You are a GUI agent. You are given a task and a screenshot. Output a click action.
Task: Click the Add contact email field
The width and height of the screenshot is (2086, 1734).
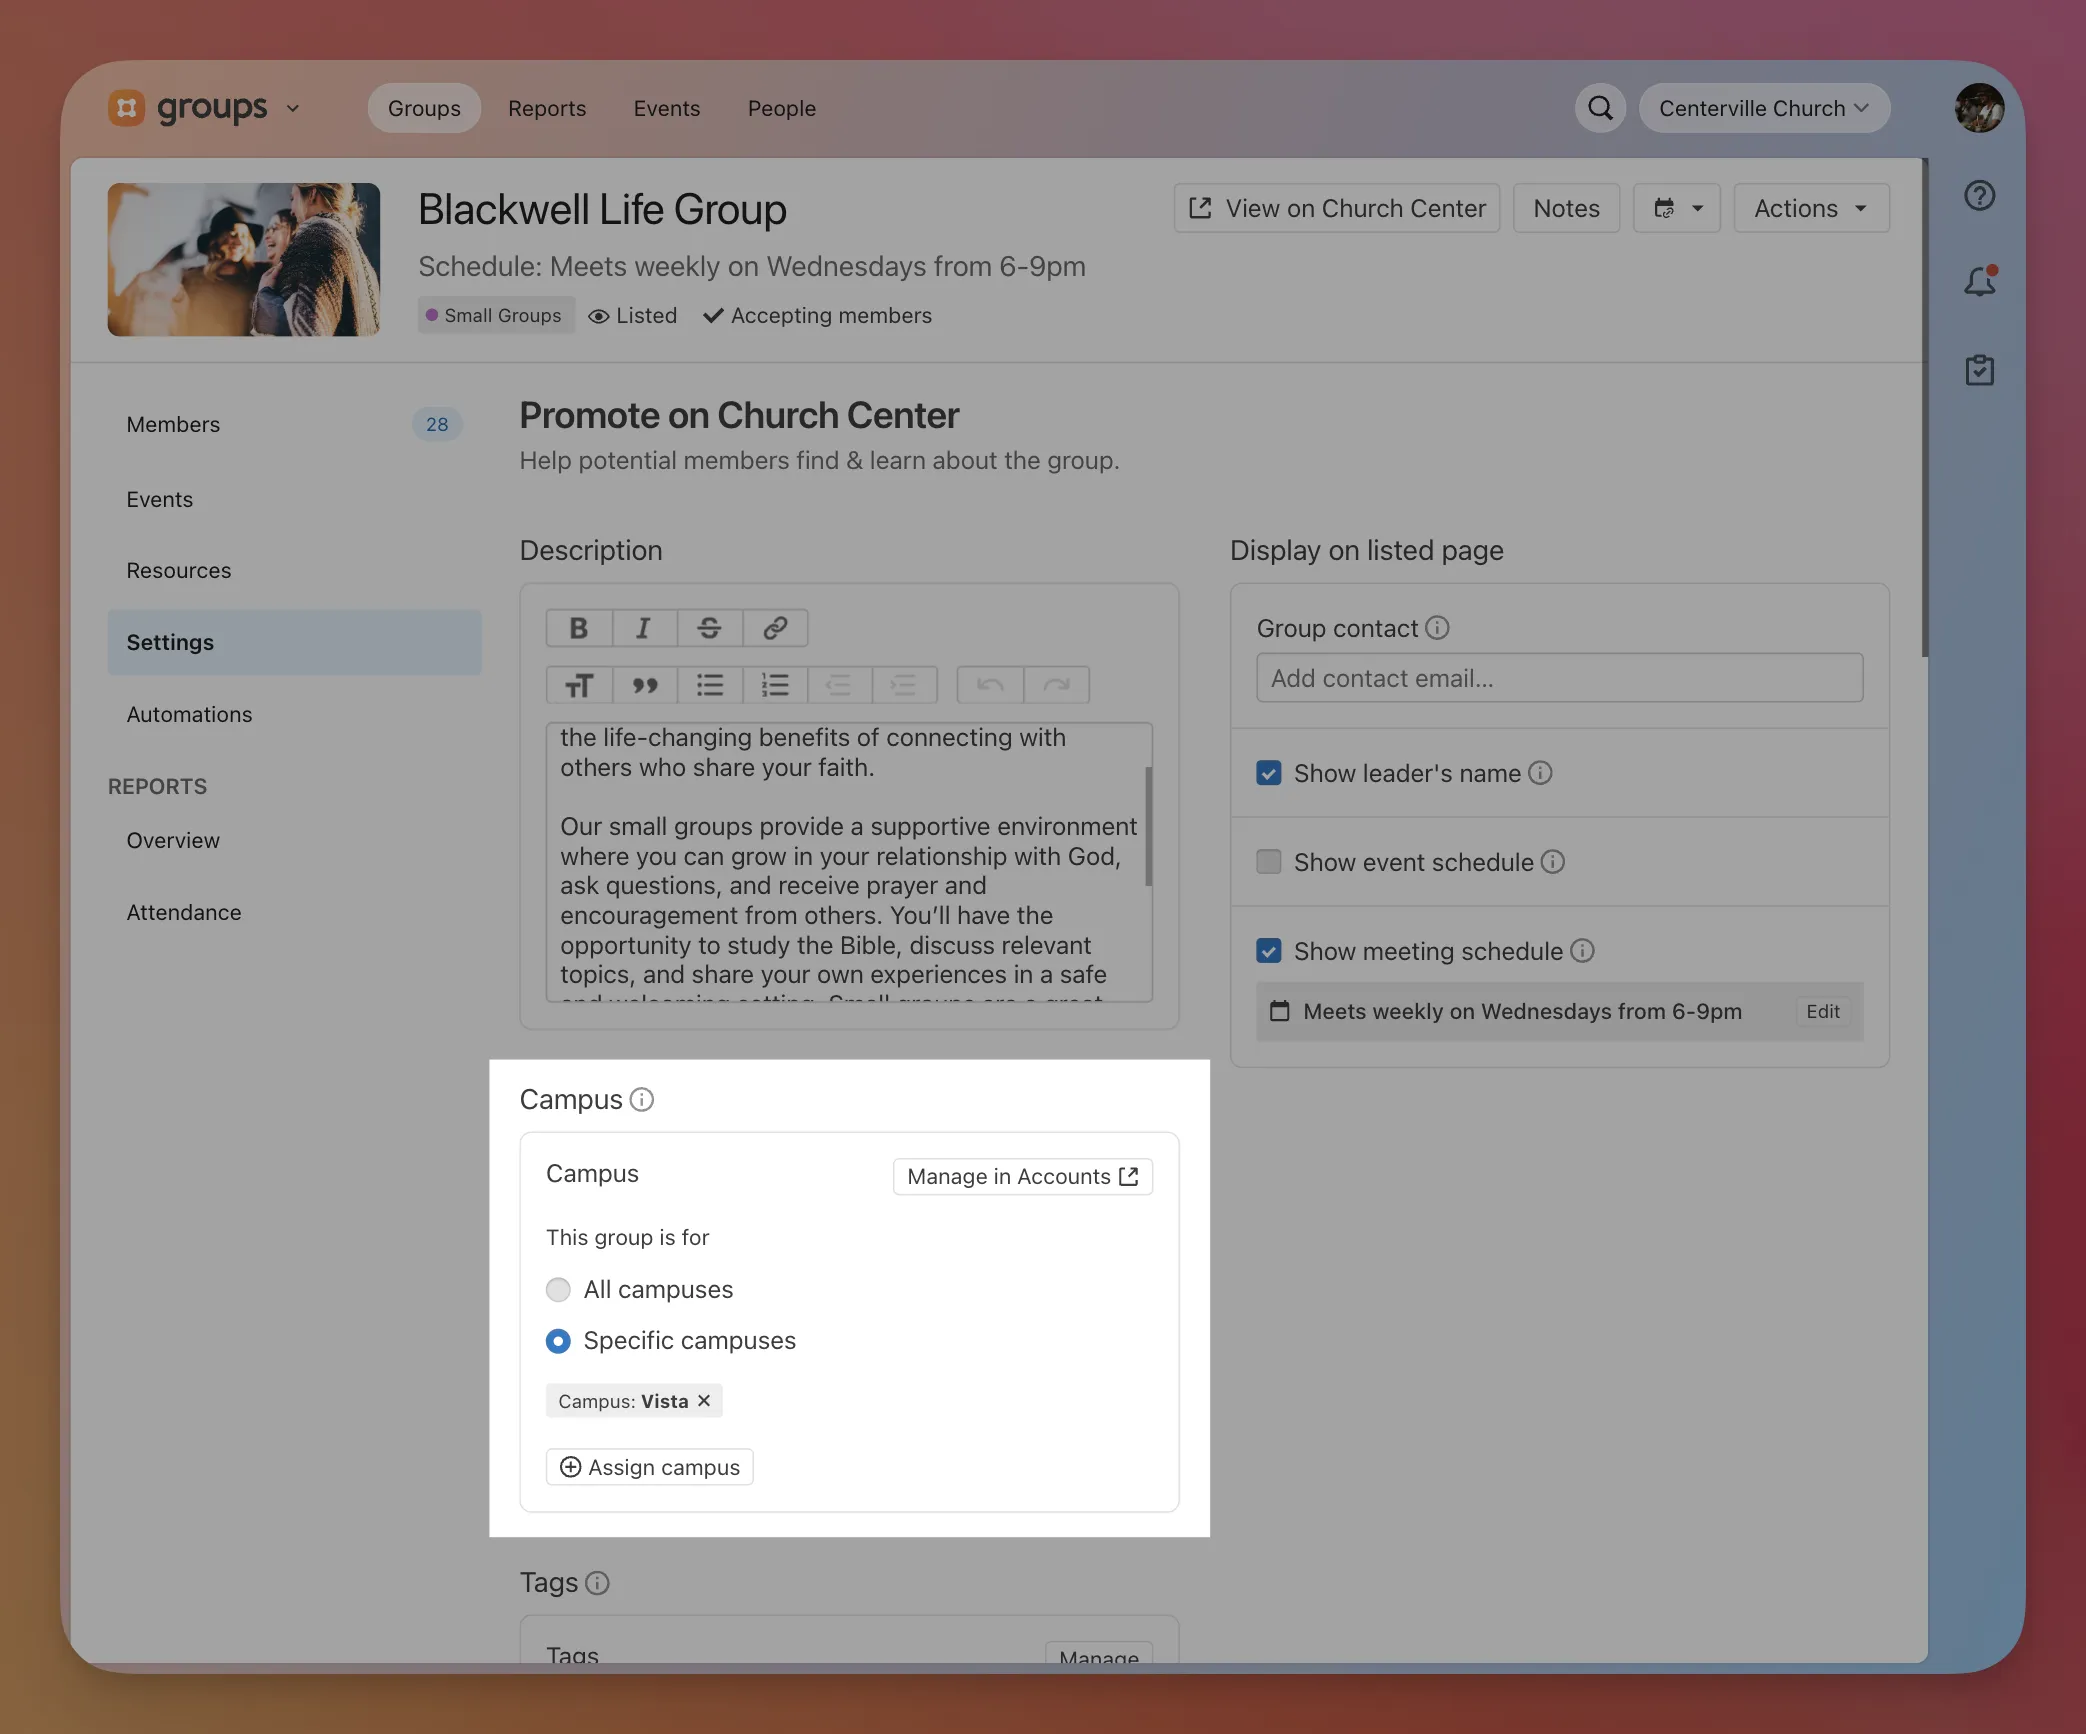pos(1558,678)
